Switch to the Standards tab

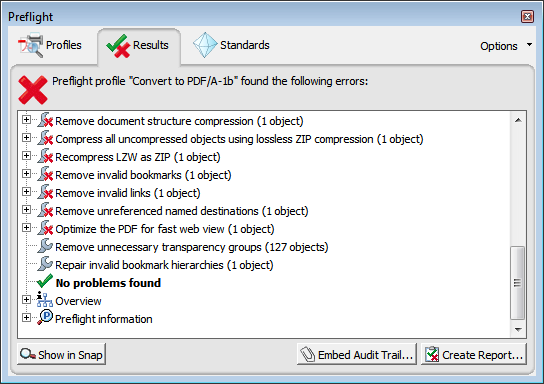[x=231, y=45]
